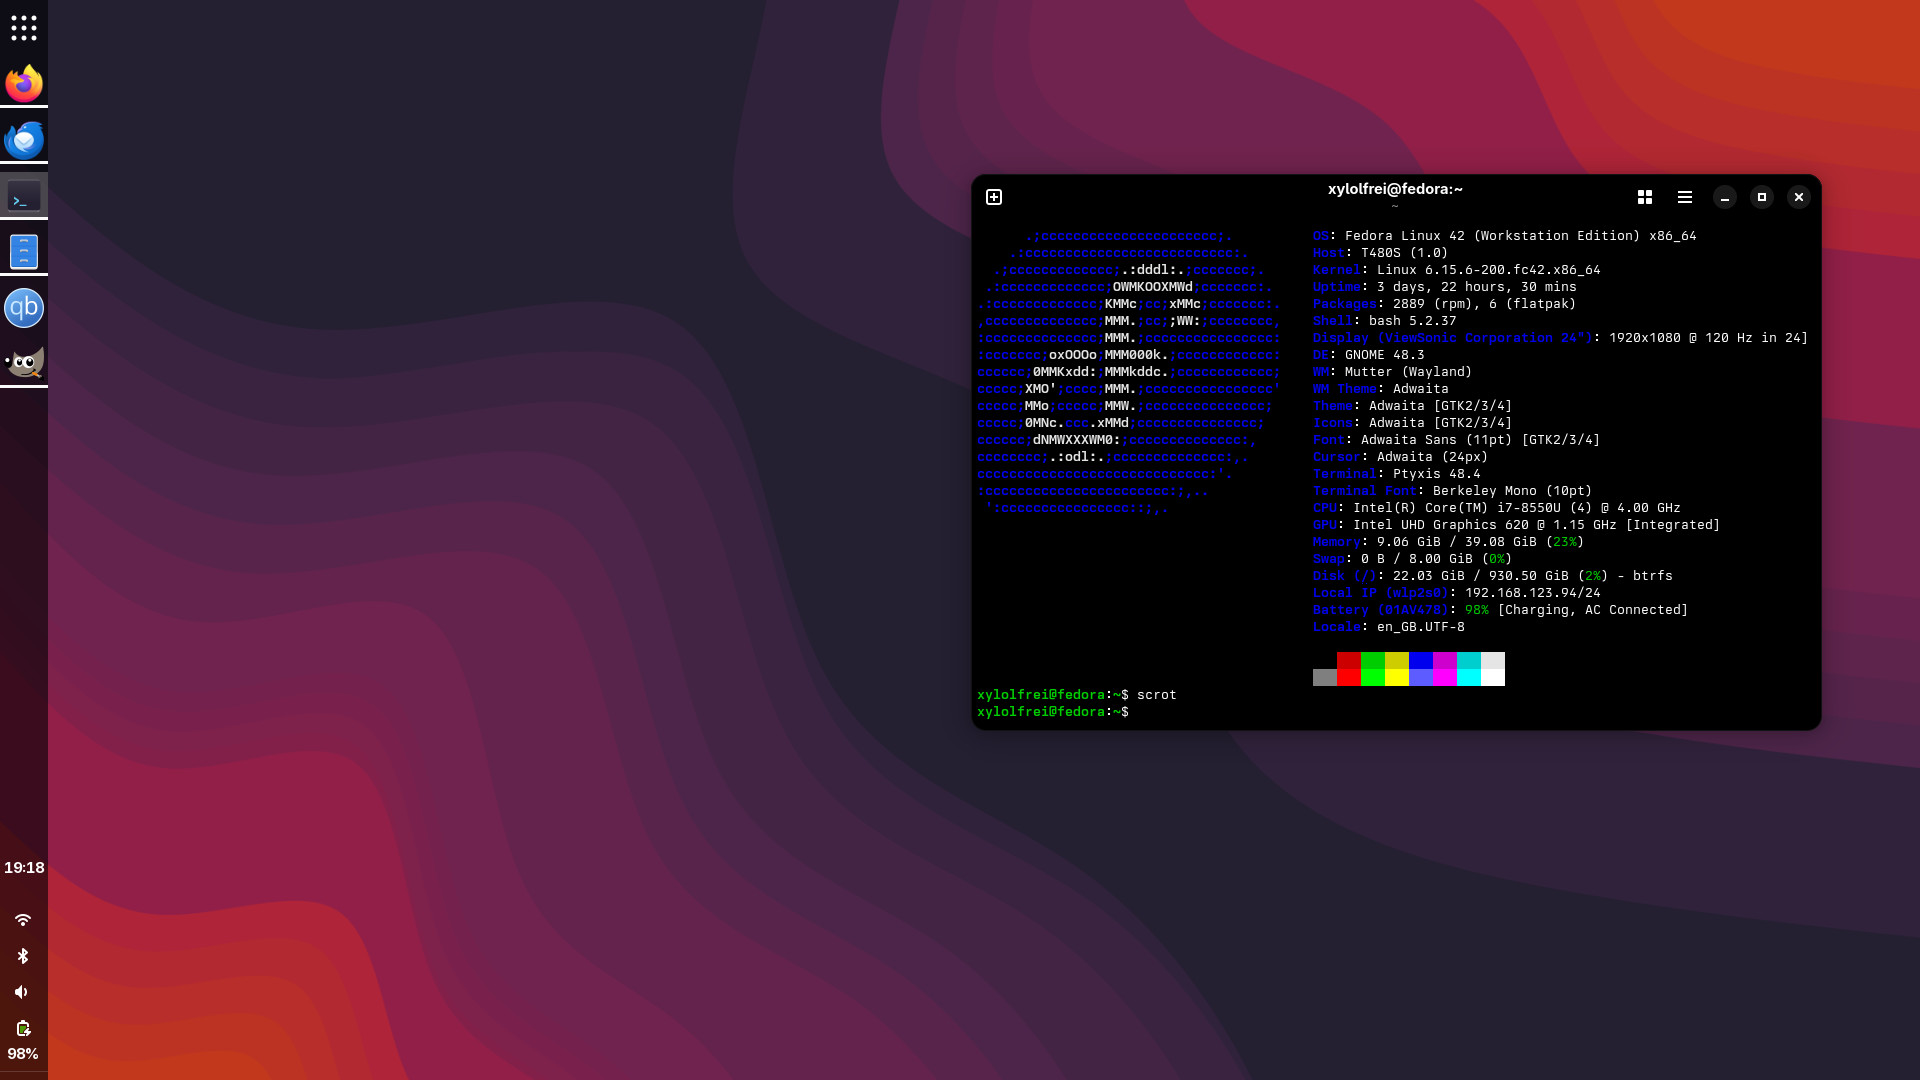Click the 98% battery percentage label

pos(23,1054)
